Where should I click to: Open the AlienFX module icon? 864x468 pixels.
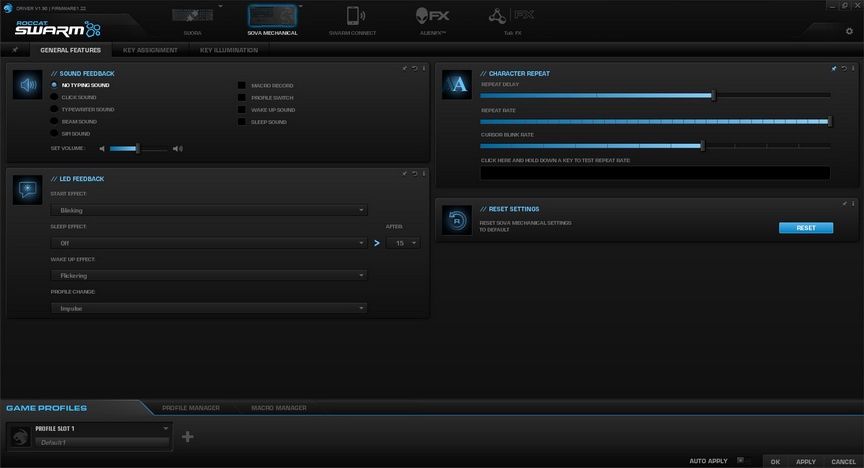[x=432, y=15]
